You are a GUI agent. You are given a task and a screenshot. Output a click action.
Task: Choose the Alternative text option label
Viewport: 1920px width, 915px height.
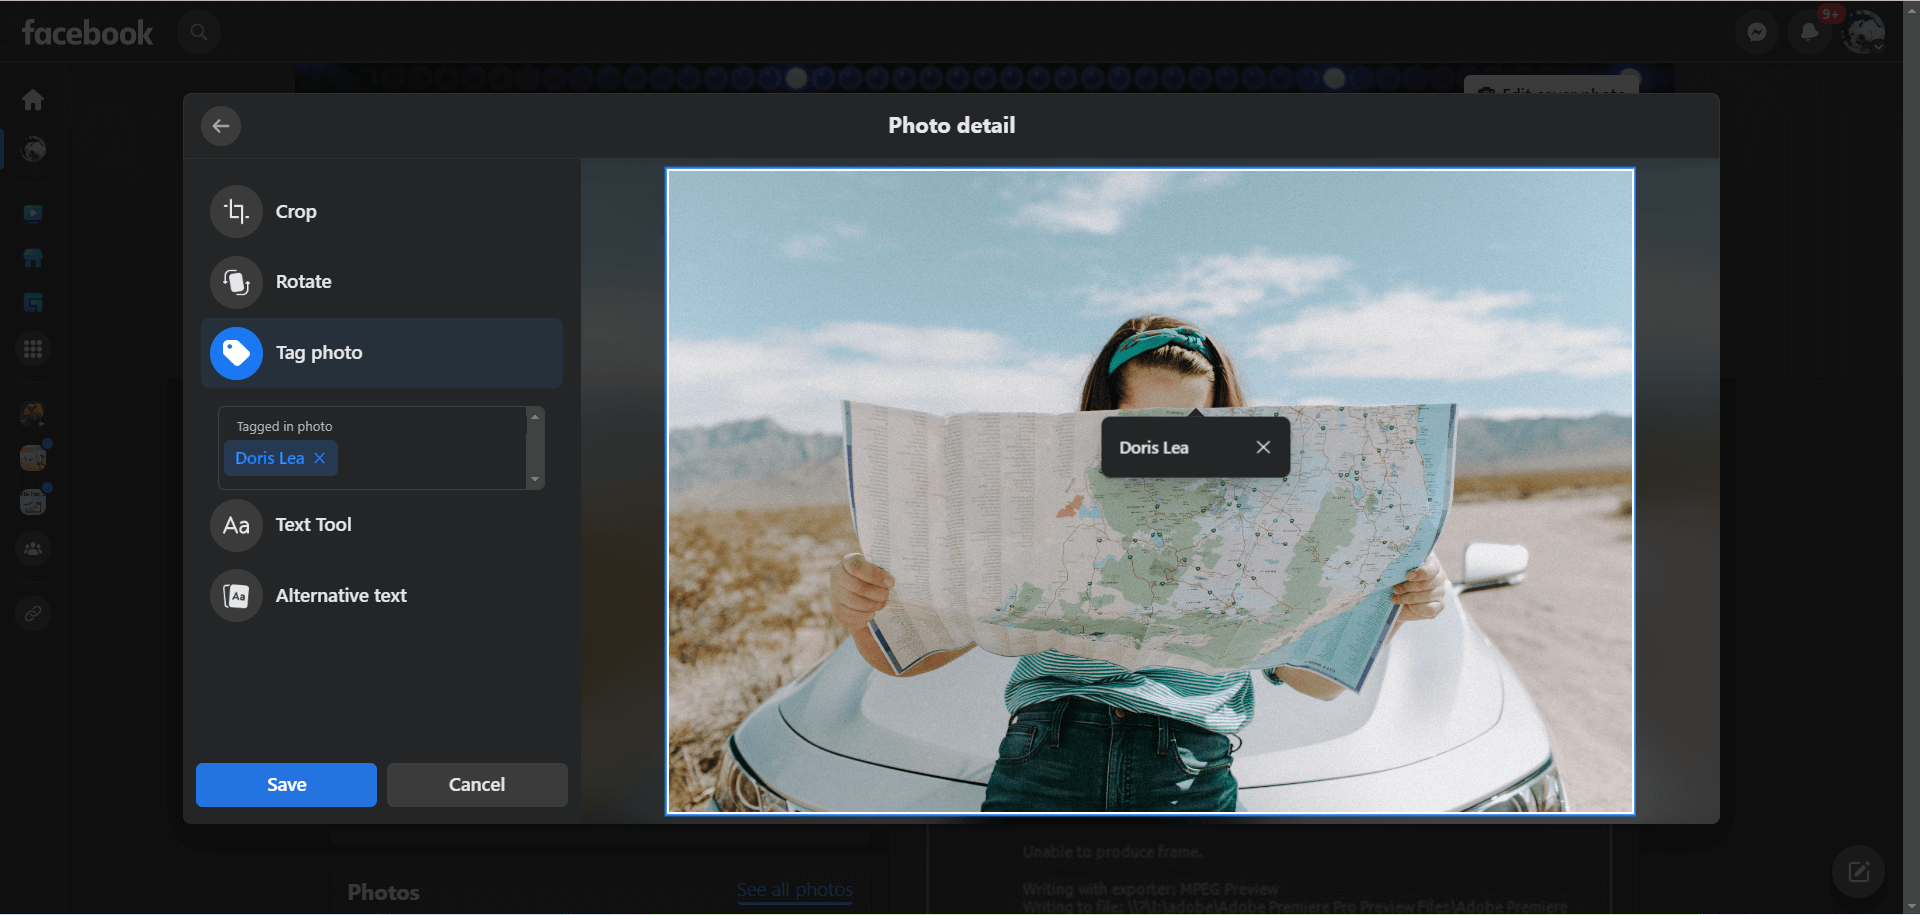tap(341, 596)
